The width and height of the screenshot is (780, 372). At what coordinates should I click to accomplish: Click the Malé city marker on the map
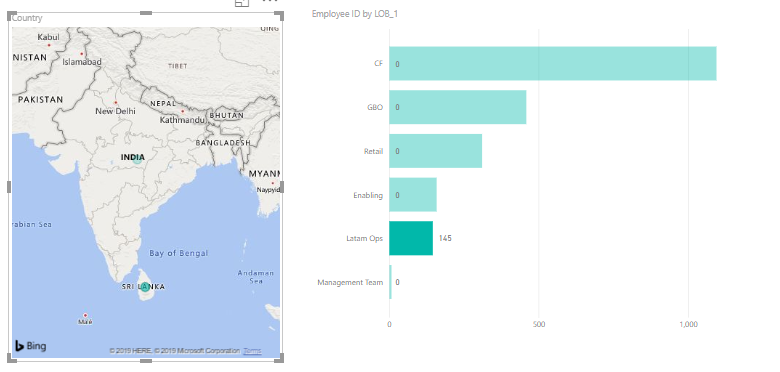pos(85,315)
